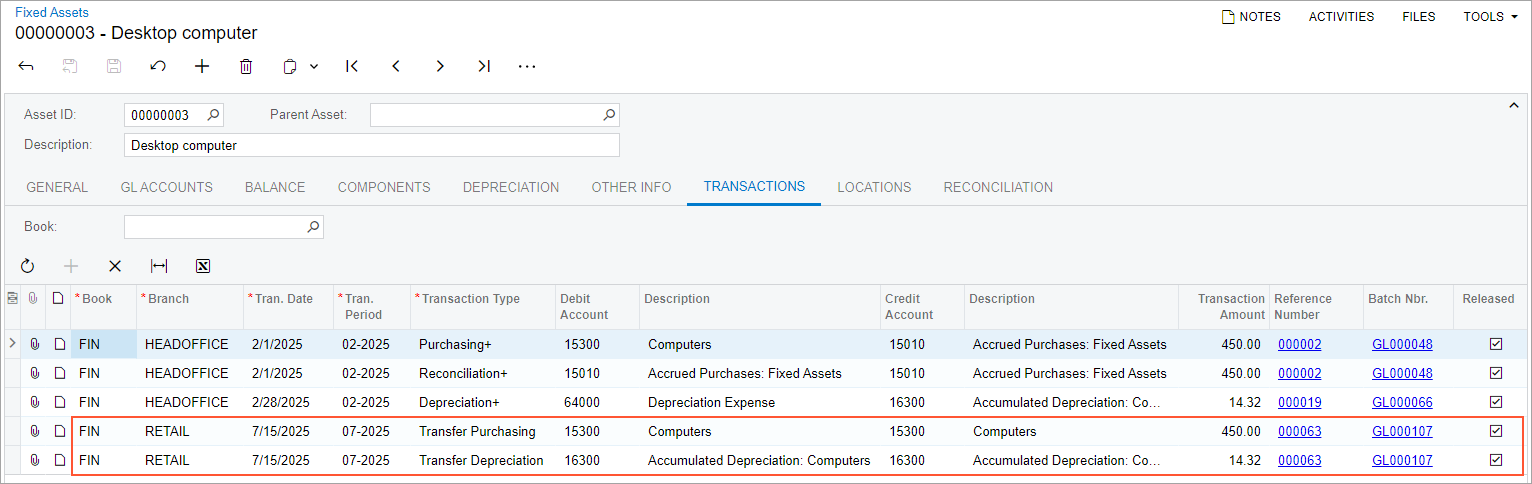
Task: Export transactions grid to Excel
Action: pyautogui.click(x=203, y=266)
